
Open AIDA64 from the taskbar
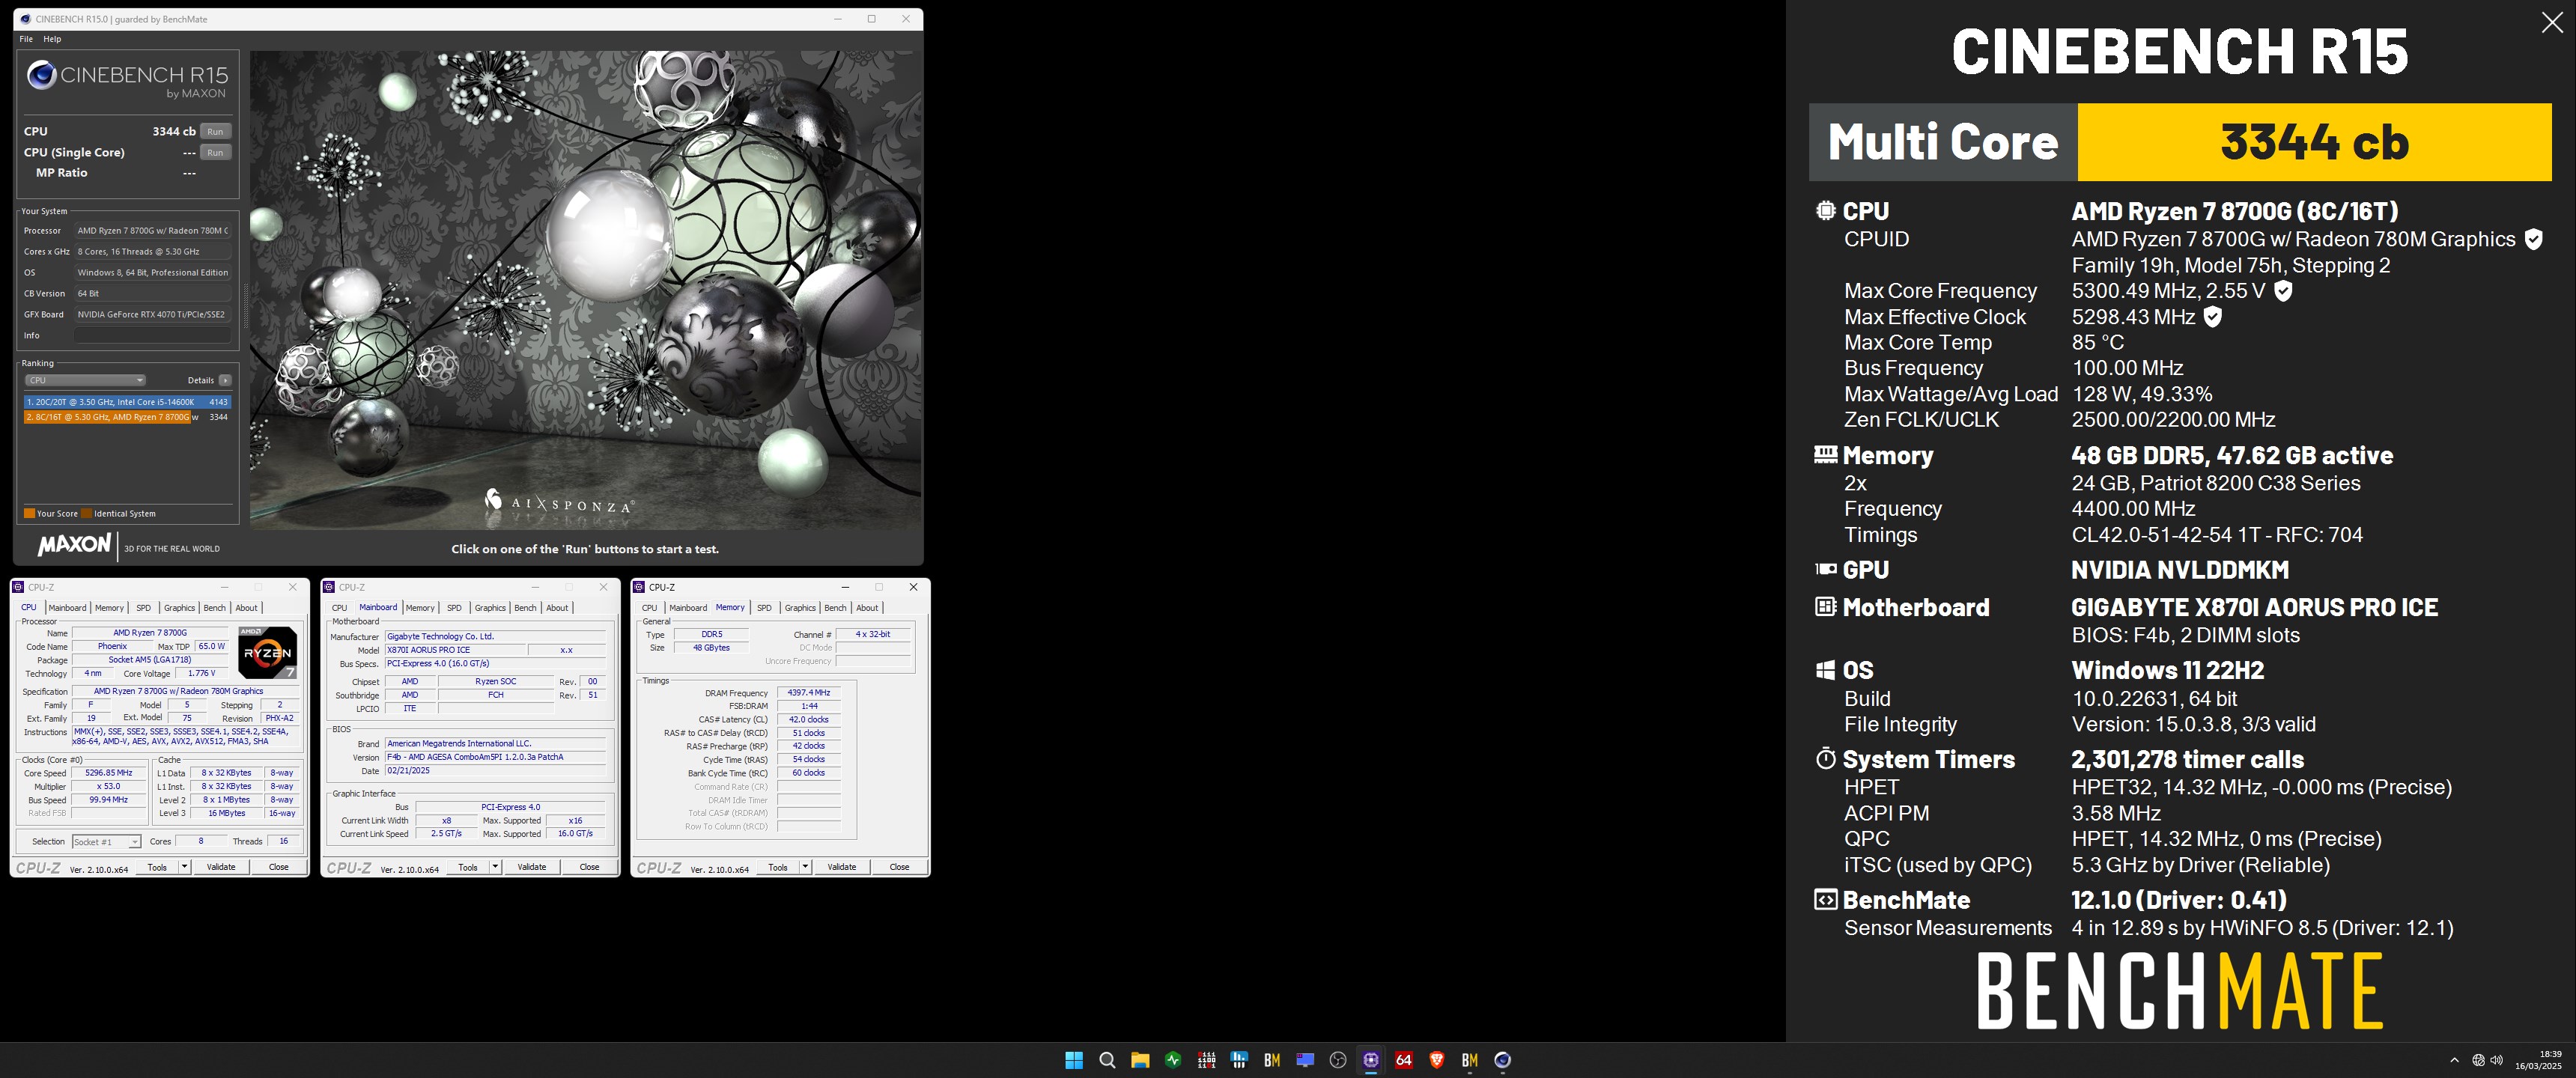1404,1060
